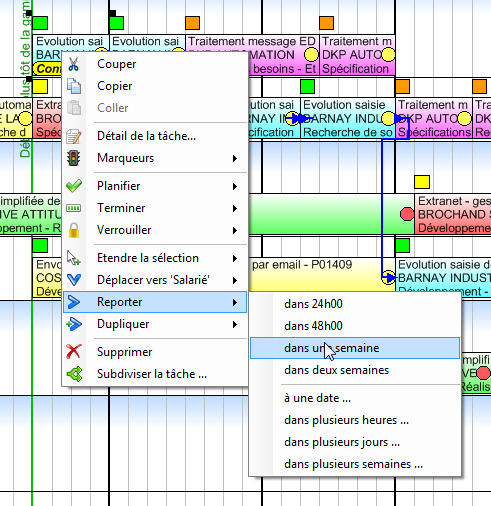Click the orange square above Traitement message ED task
491x506 pixels.
[192, 23]
